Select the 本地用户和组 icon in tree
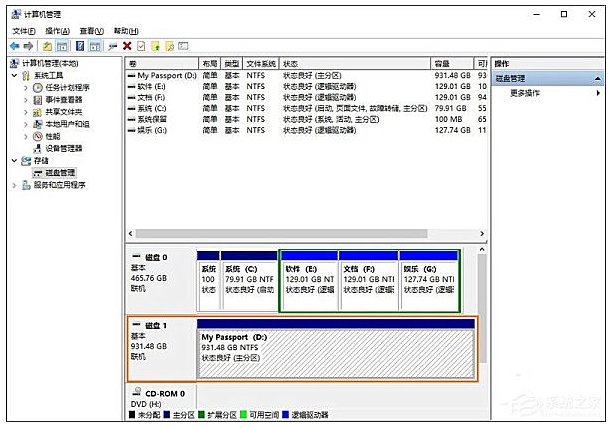 tap(37, 124)
